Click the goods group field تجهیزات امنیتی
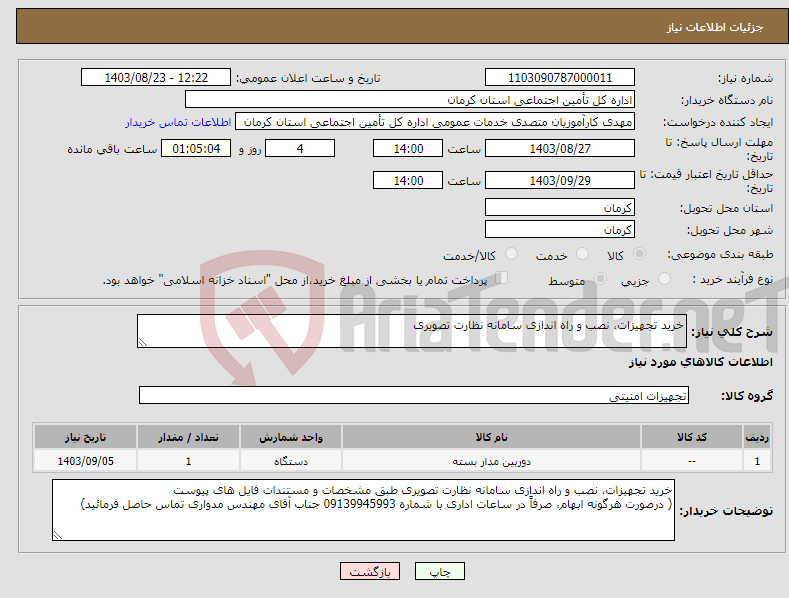 [x=414, y=396]
